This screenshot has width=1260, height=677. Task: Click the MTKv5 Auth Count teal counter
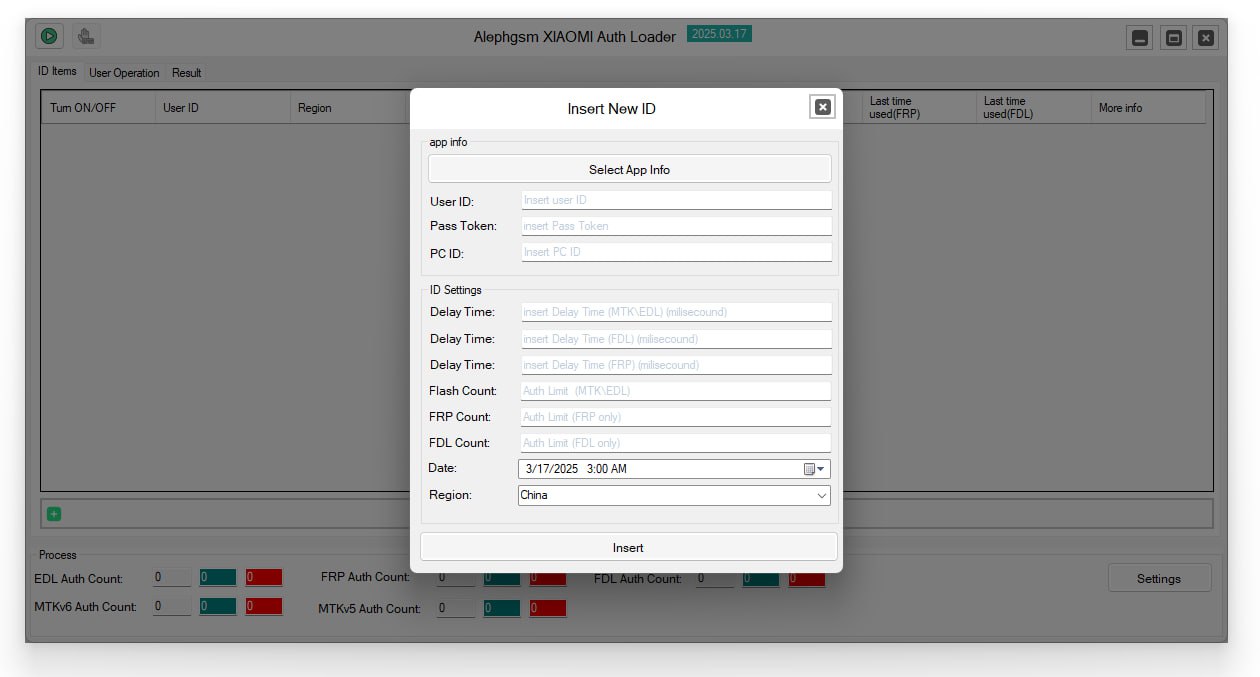tap(502, 608)
